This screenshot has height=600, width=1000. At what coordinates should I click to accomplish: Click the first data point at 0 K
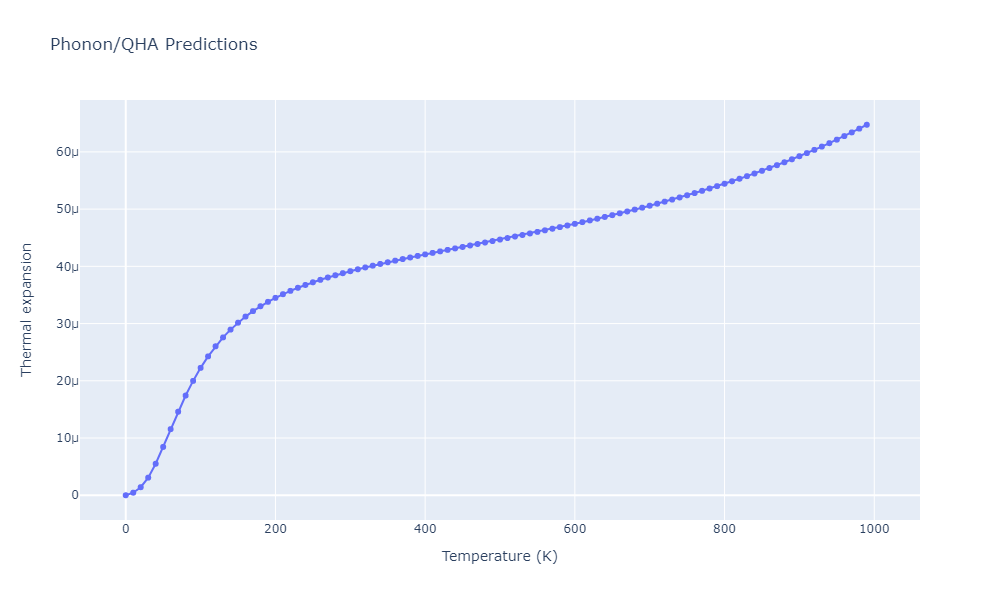click(126, 495)
